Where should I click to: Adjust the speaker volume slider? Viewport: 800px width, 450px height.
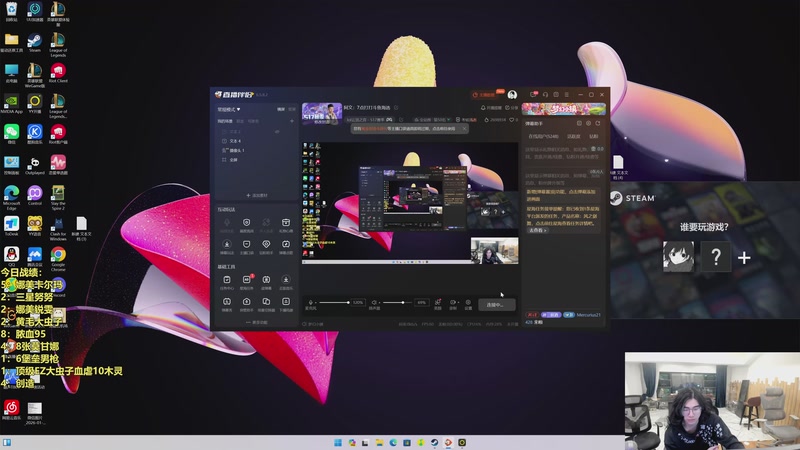coord(397,303)
